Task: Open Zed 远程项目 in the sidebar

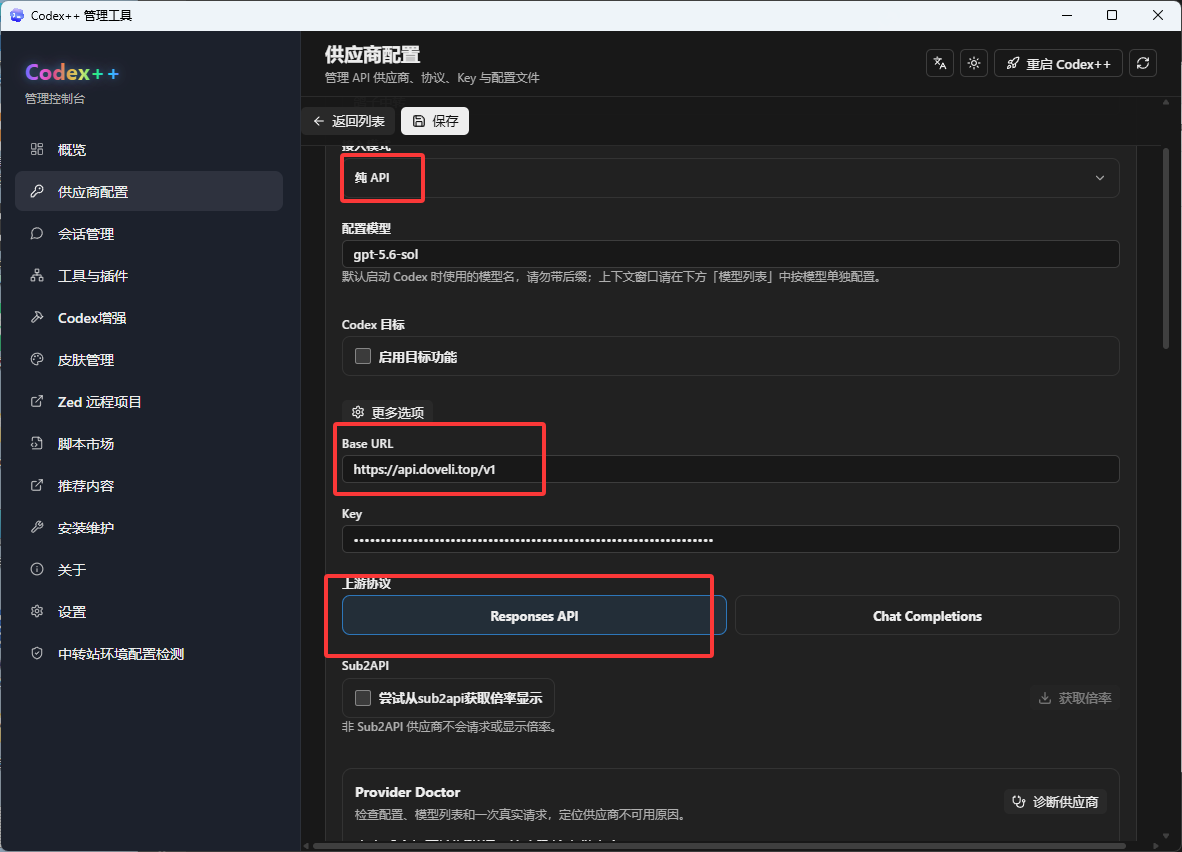Action: tap(149, 401)
